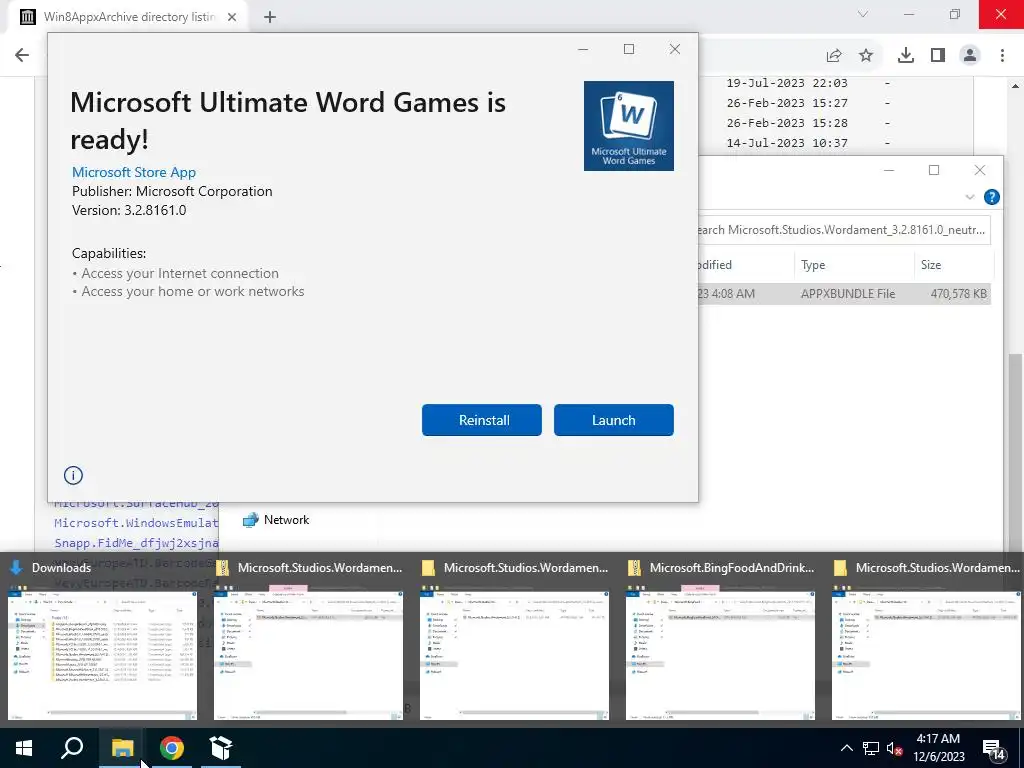Open Snapp.FidMe link in page
1024x768 pixels.
point(136,543)
